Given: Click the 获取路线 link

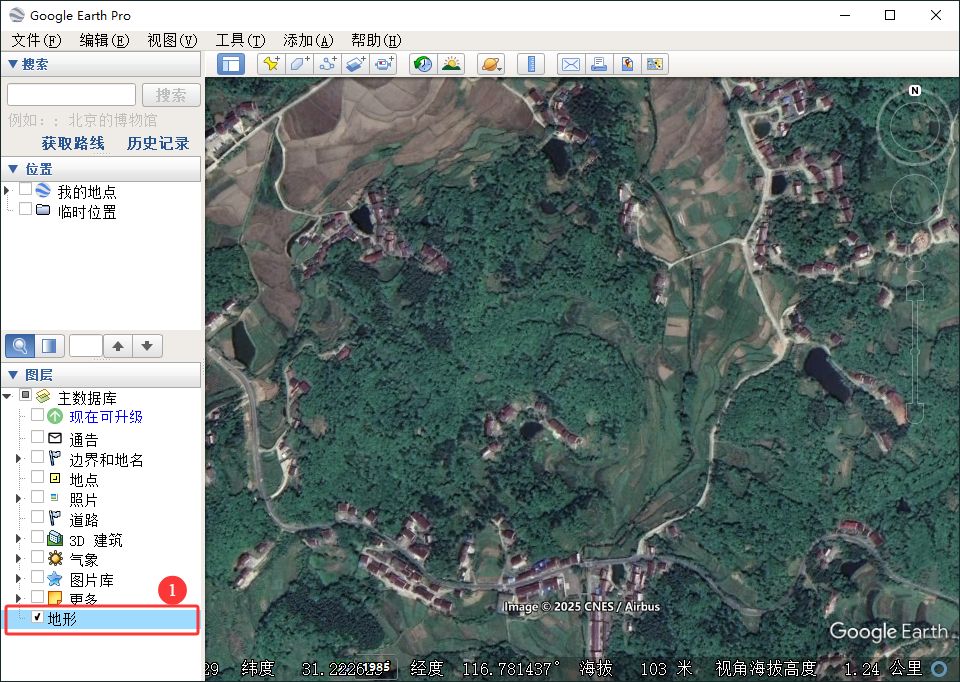Looking at the screenshot, I should (x=73, y=143).
